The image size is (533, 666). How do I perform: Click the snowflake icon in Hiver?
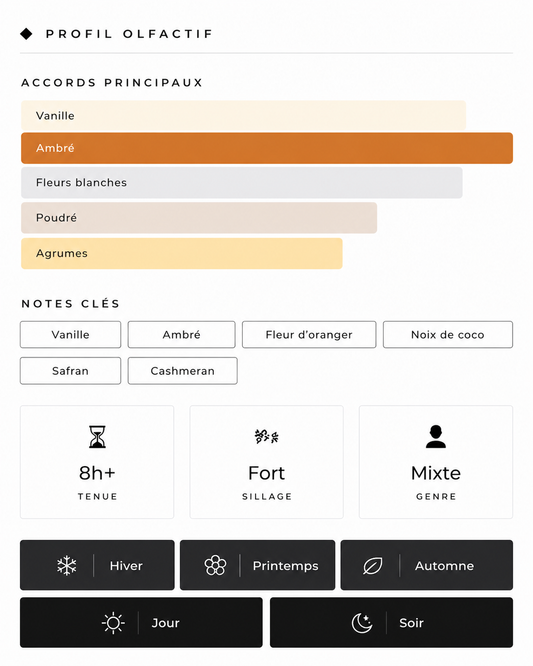tap(67, 565)
